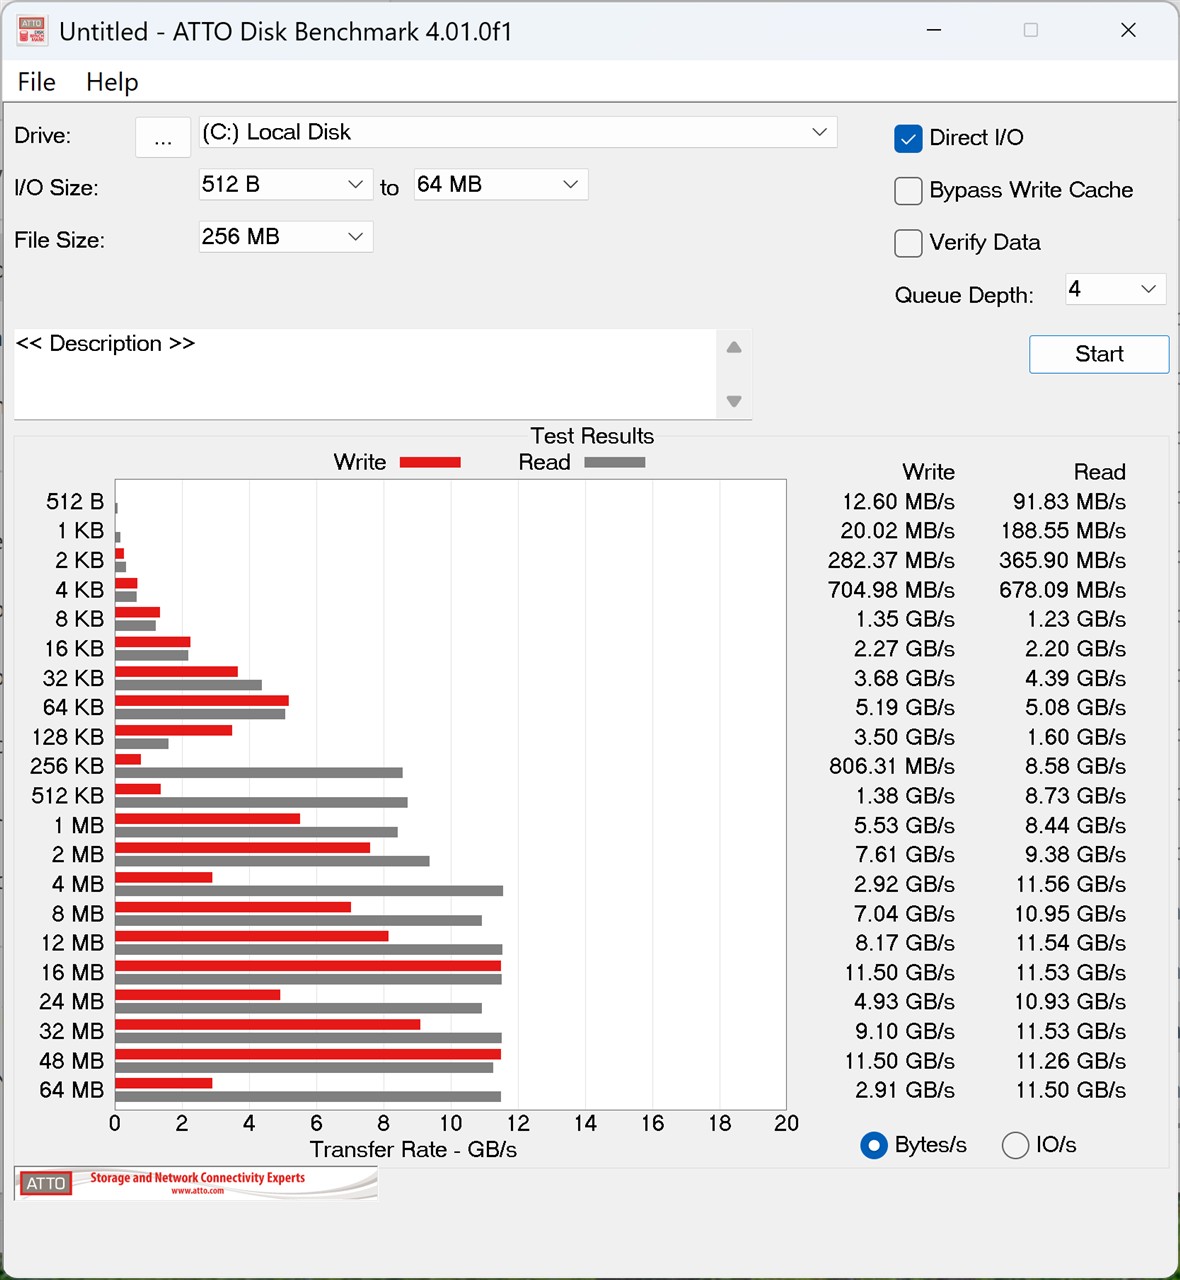Open the File menu

pyautogui.click(x=37, y=82)
